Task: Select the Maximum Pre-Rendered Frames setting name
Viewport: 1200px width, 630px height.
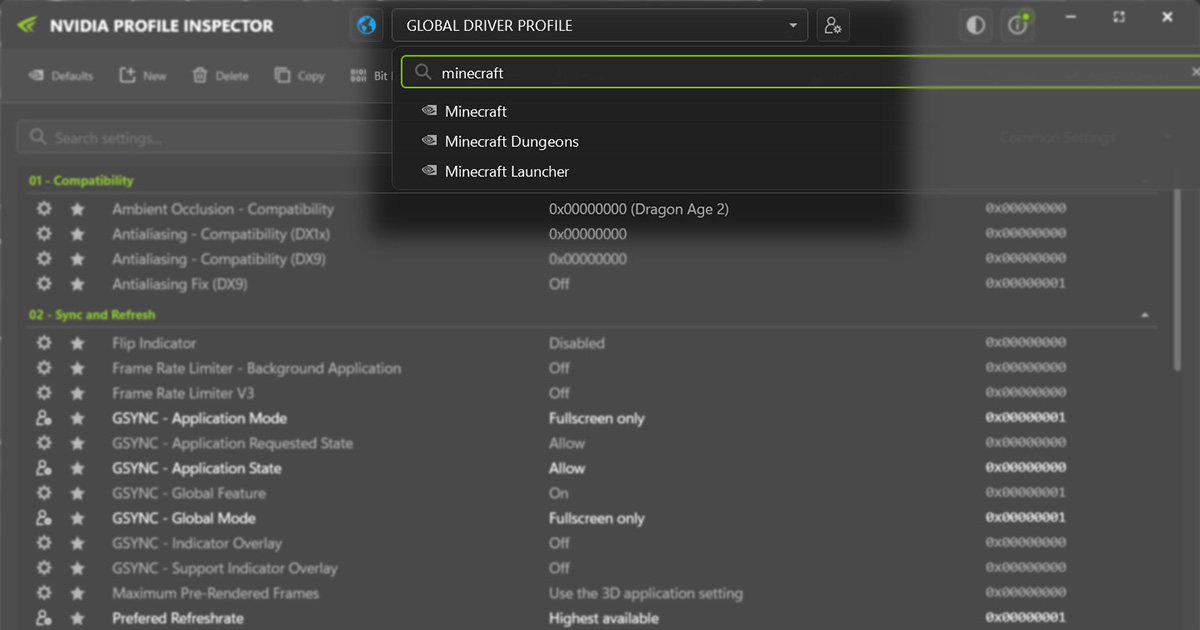Action: pos(216,593)
